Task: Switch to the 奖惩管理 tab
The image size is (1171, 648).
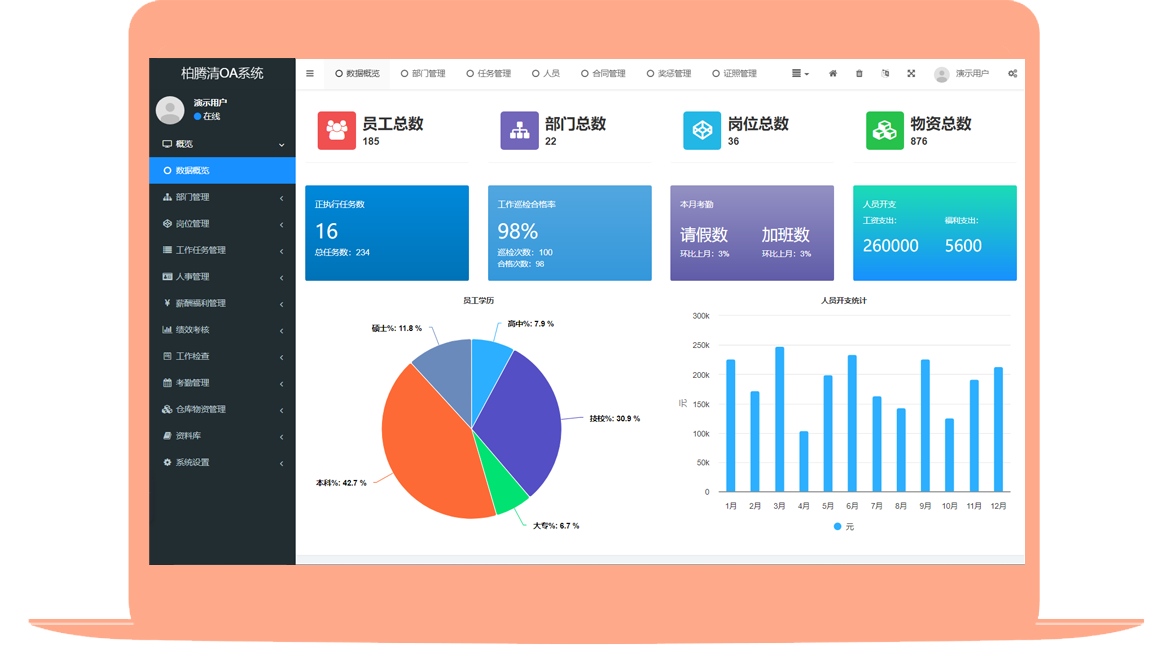Action: (669, 73)
